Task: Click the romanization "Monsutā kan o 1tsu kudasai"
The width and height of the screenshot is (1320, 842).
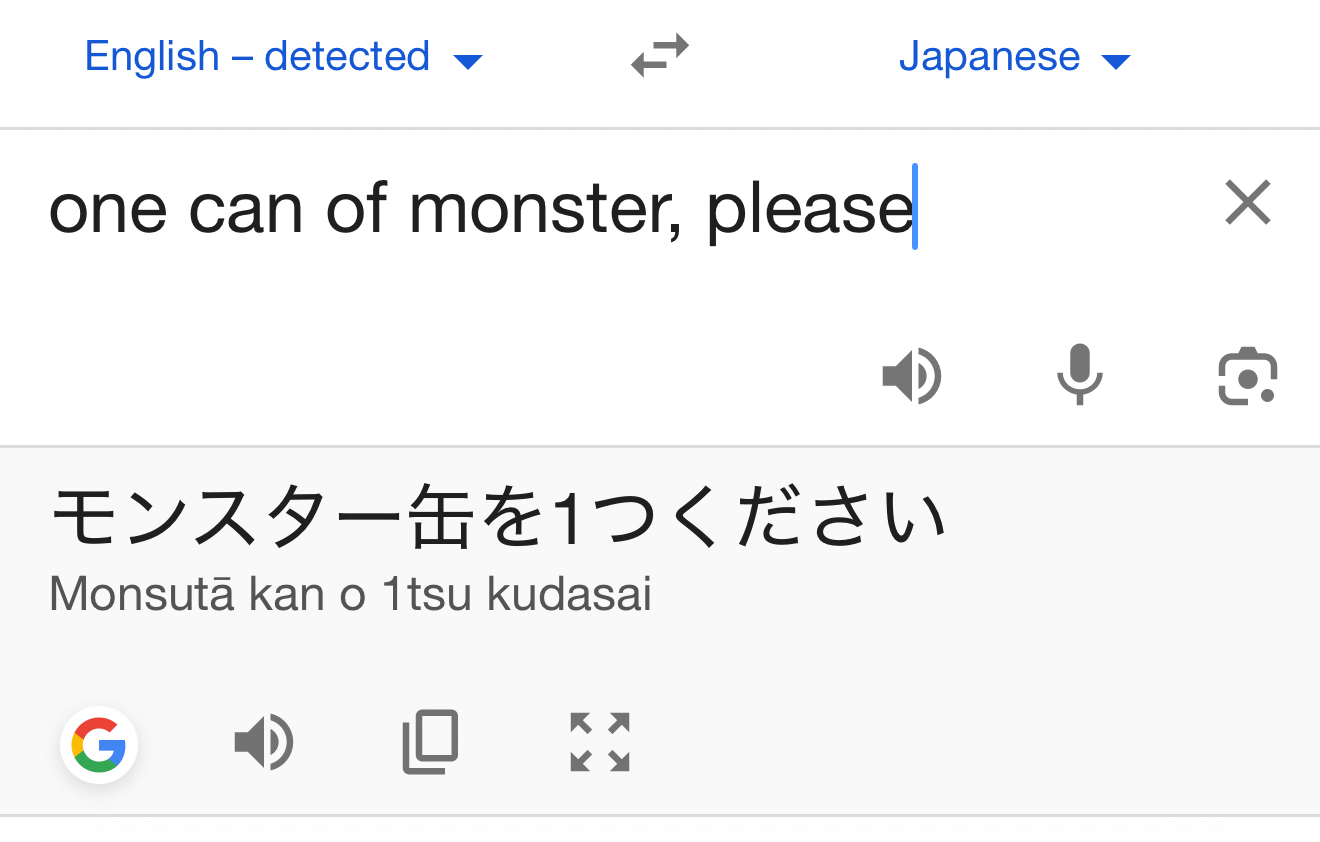Action: pos(350,595)
